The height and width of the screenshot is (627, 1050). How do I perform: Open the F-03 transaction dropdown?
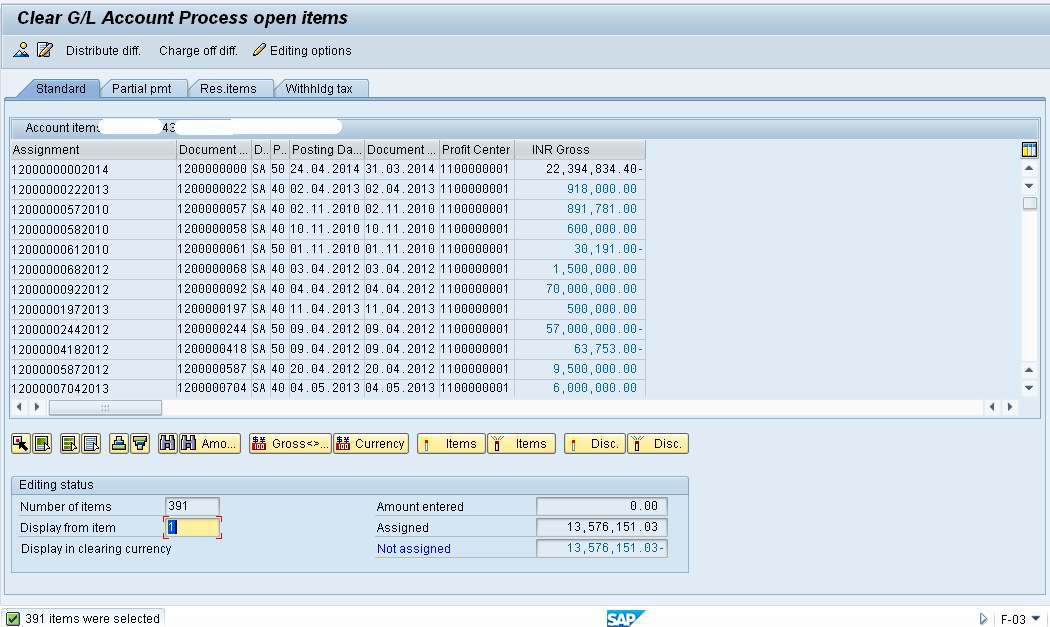coord(1038,618)
